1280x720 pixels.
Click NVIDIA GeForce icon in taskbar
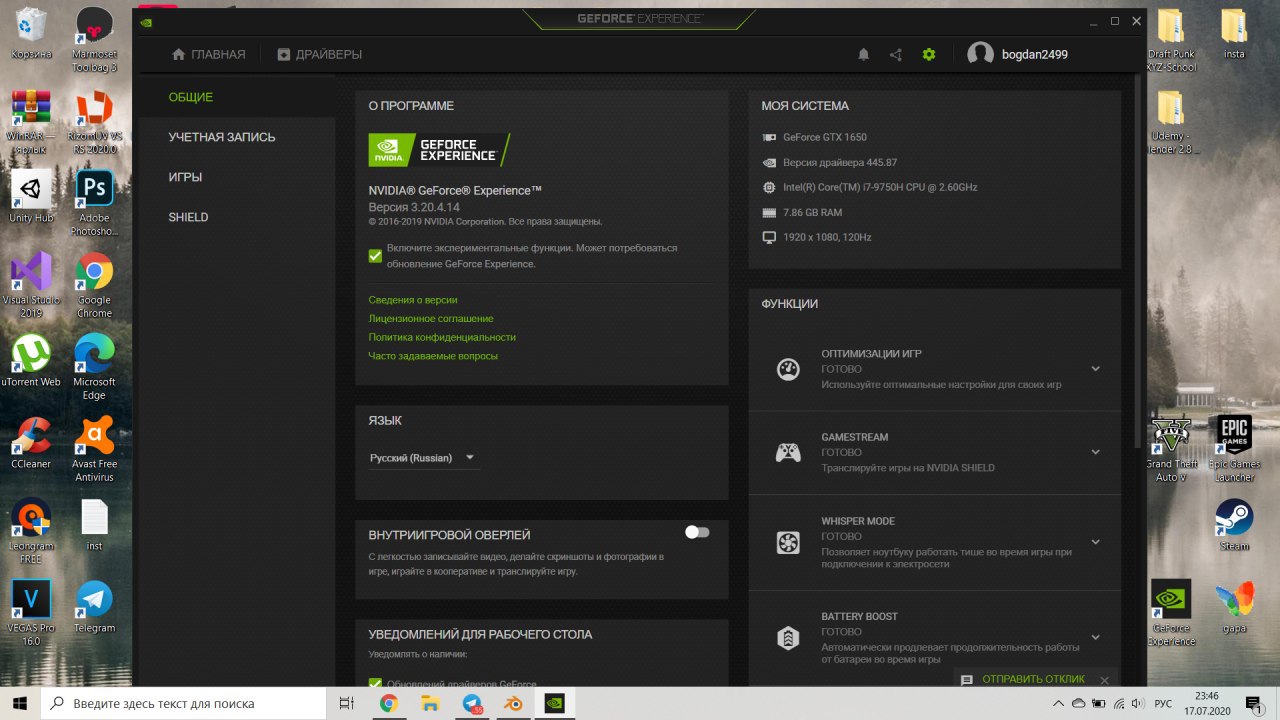click(x=554, y=703)
